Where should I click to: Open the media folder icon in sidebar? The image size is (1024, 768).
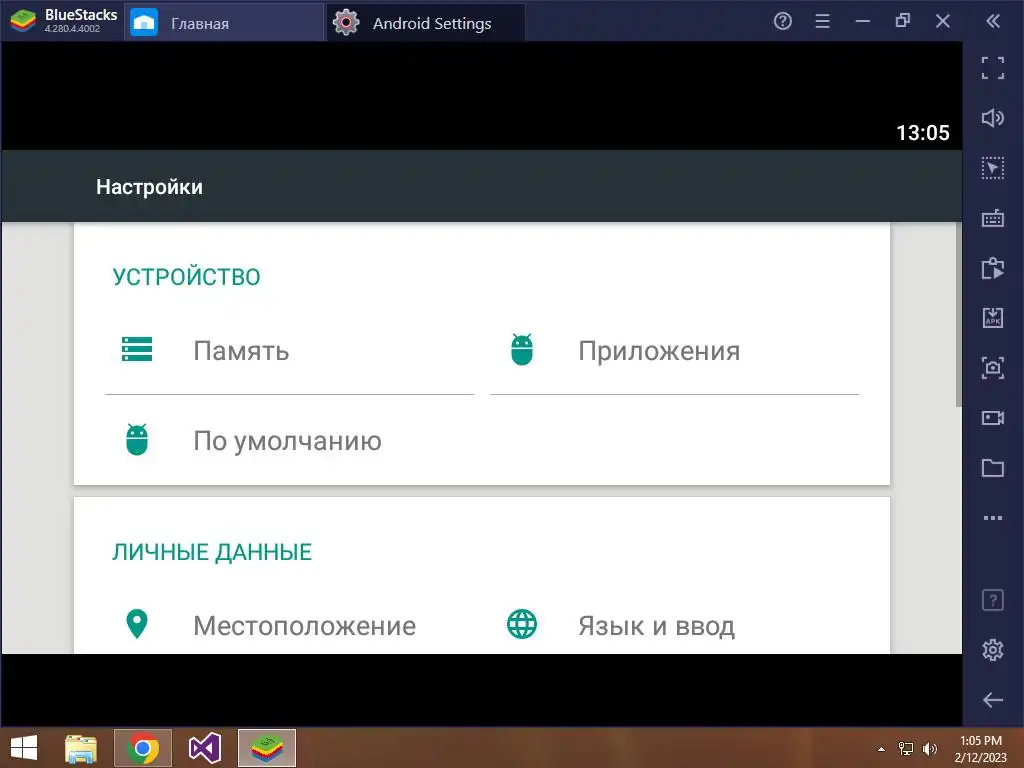[993, 468]
